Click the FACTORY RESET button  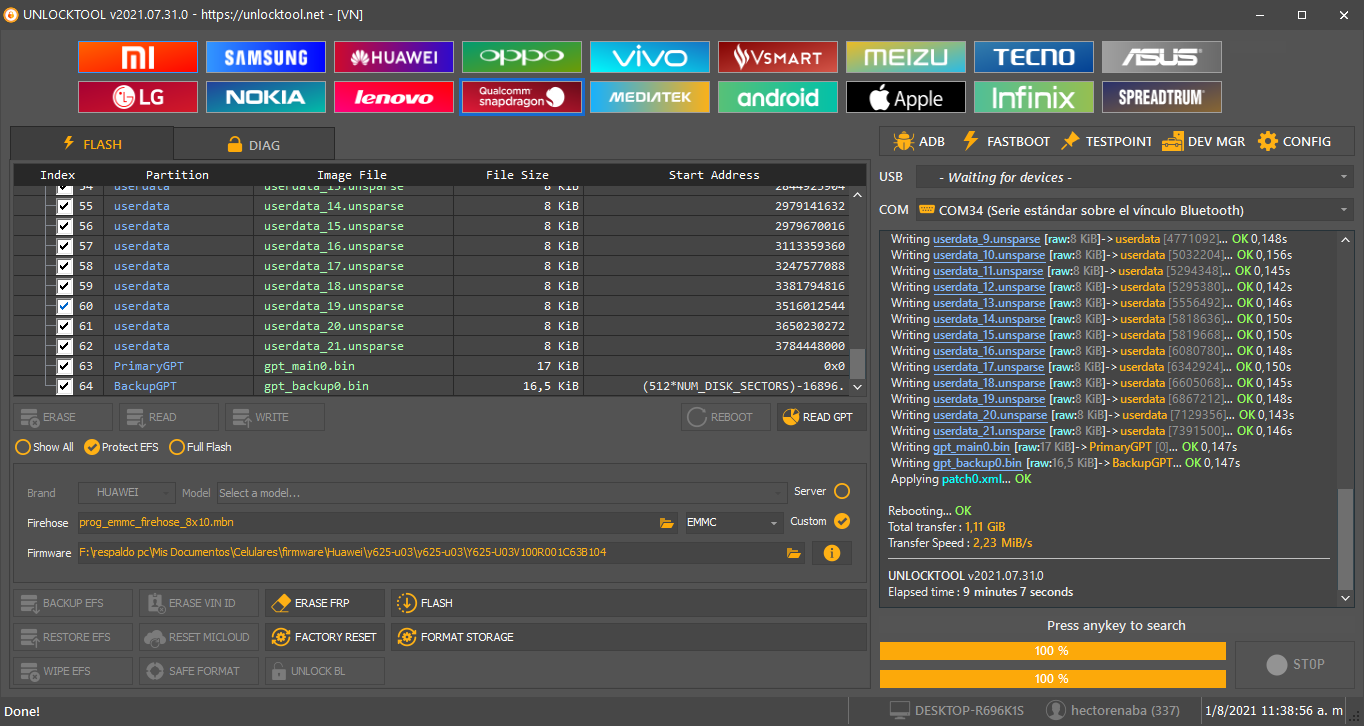[325, 637]
